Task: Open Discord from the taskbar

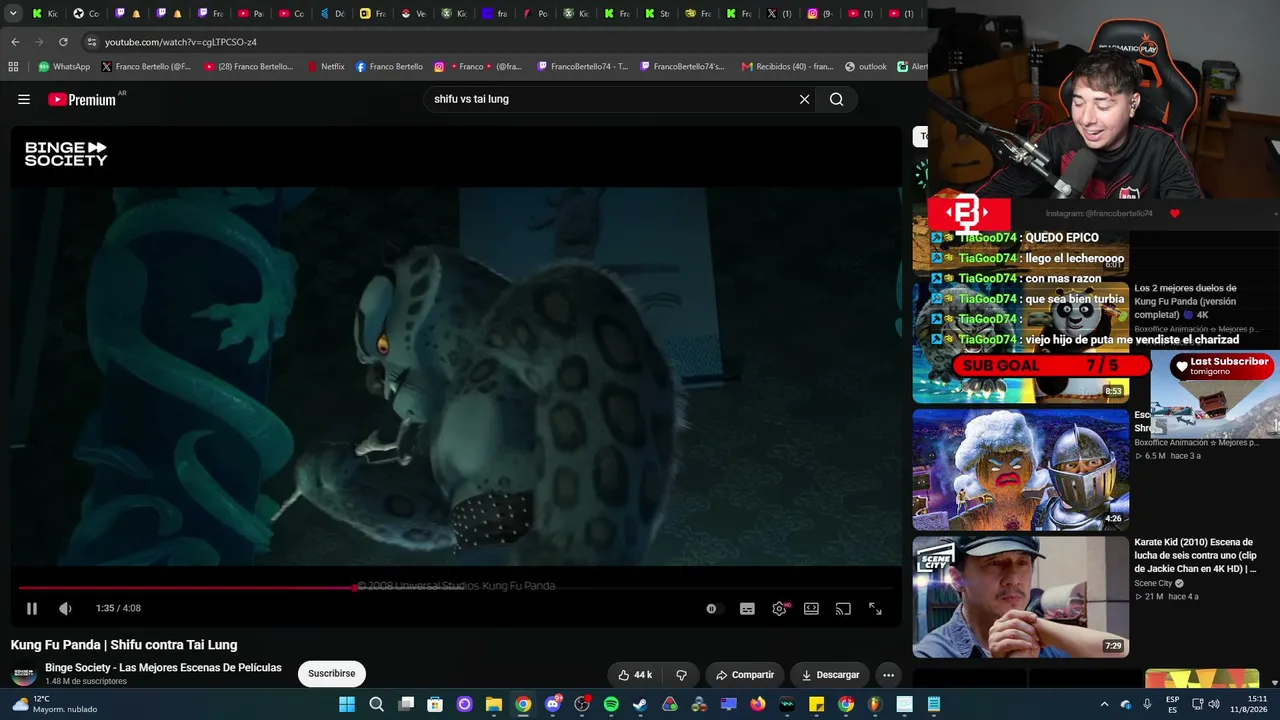Action: (x=552, y=705)
